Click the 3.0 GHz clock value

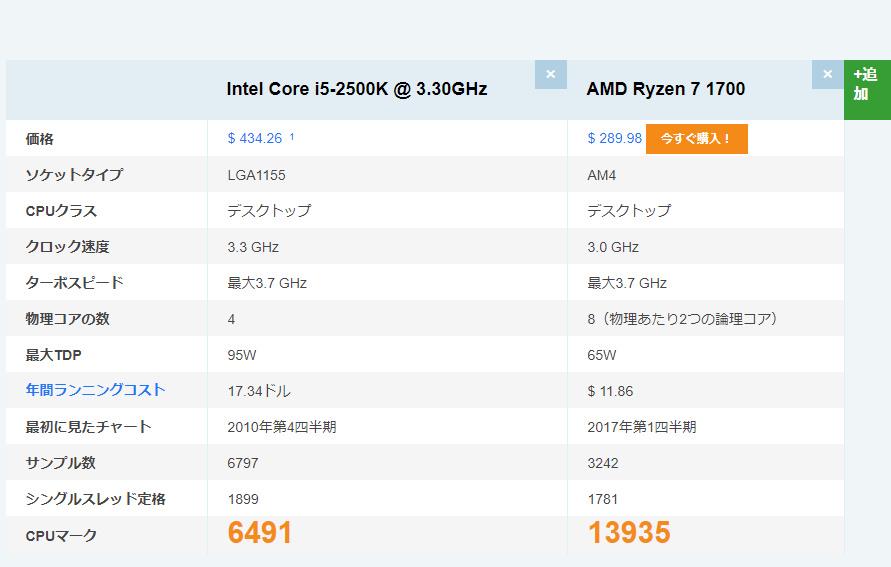pos(613,247)
